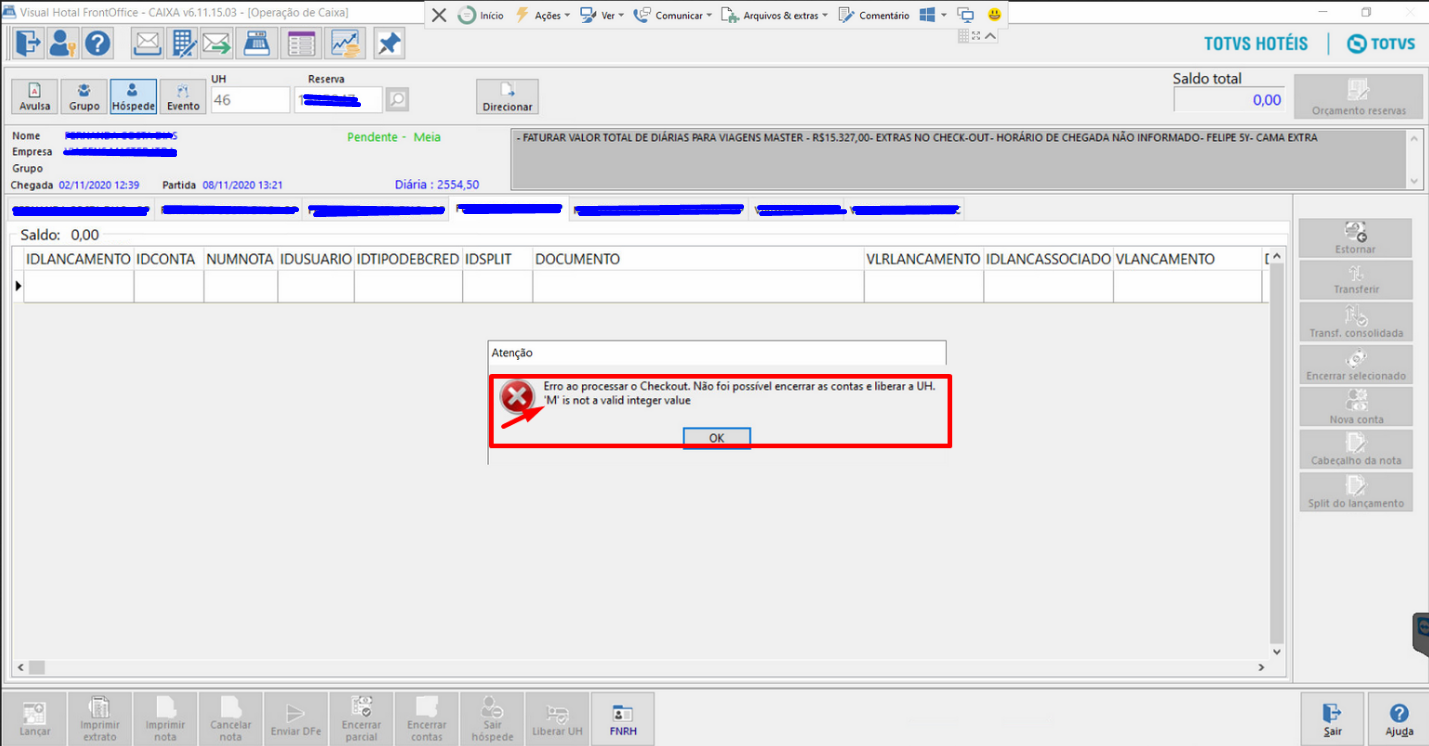This screenshot has width=1429, height=746.
Task: Open the FNRH form button
Action: click(623, 719)
